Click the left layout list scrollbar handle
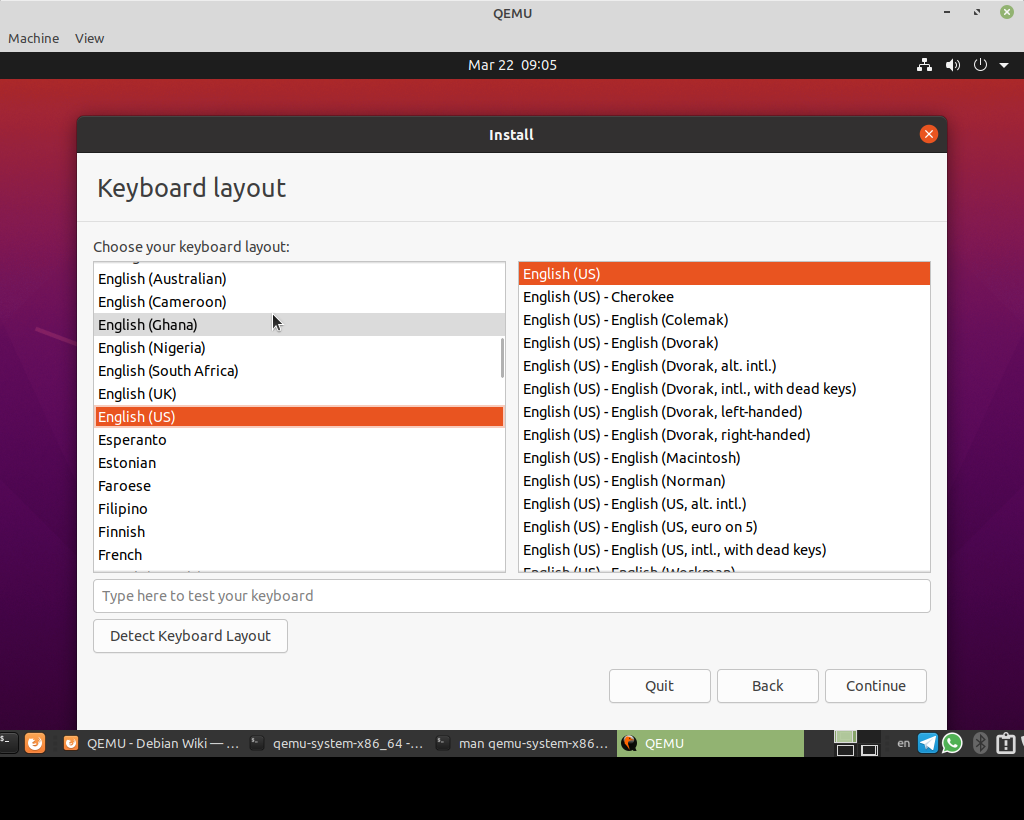The height and width of the screenshot is (820, 1024). click(502, 358)
